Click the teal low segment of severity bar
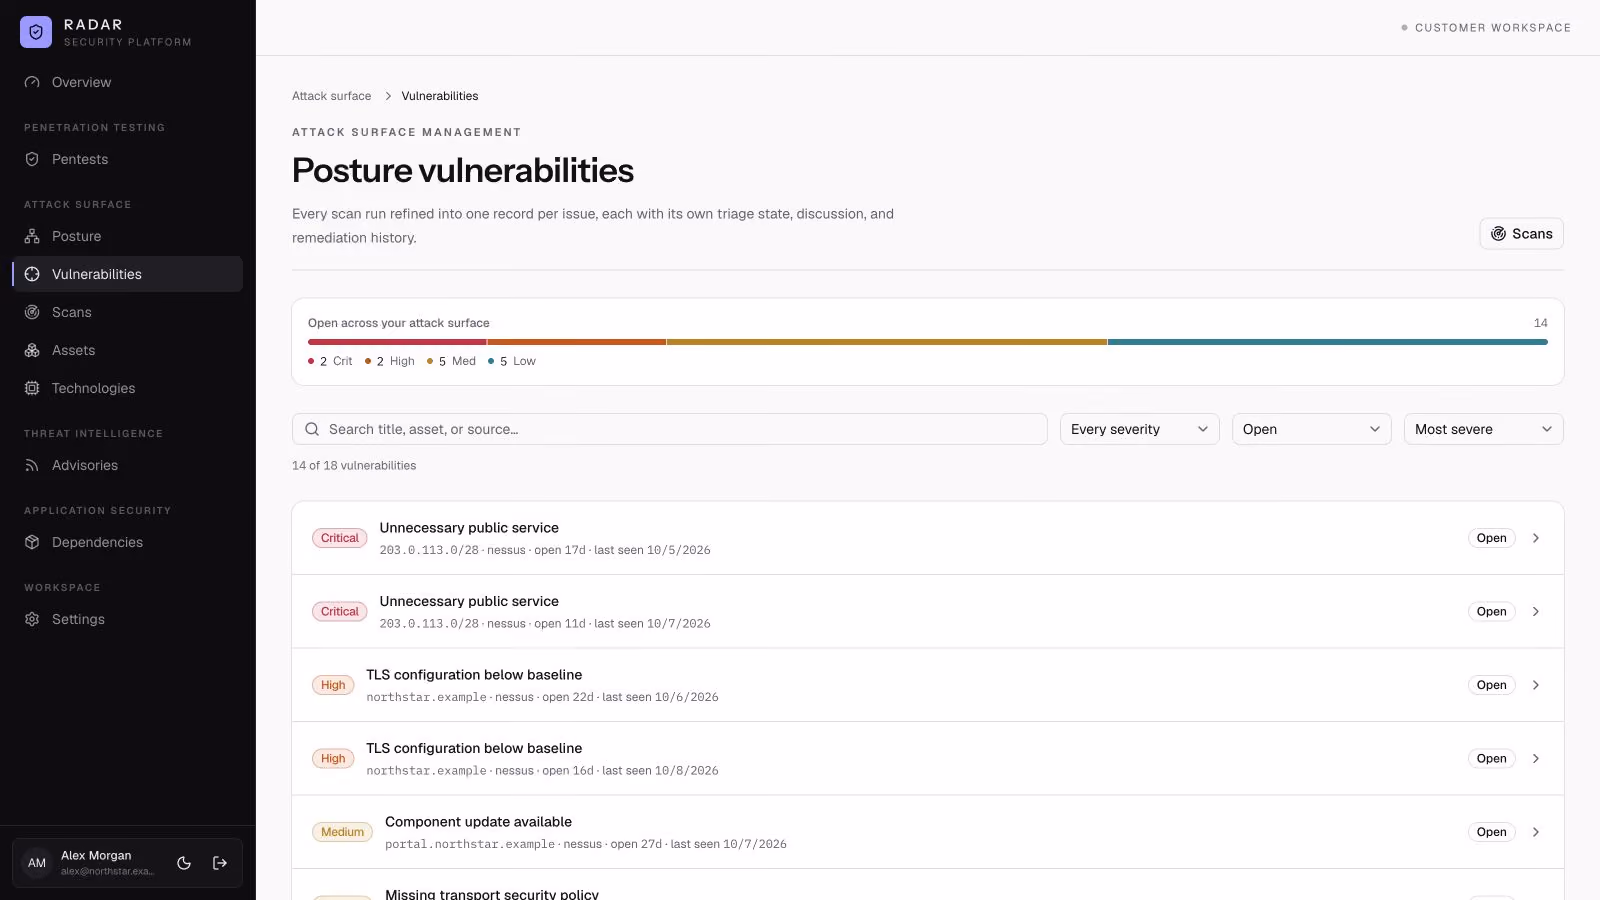This screenshot has height=900, width=1600. pos(1328,342)
